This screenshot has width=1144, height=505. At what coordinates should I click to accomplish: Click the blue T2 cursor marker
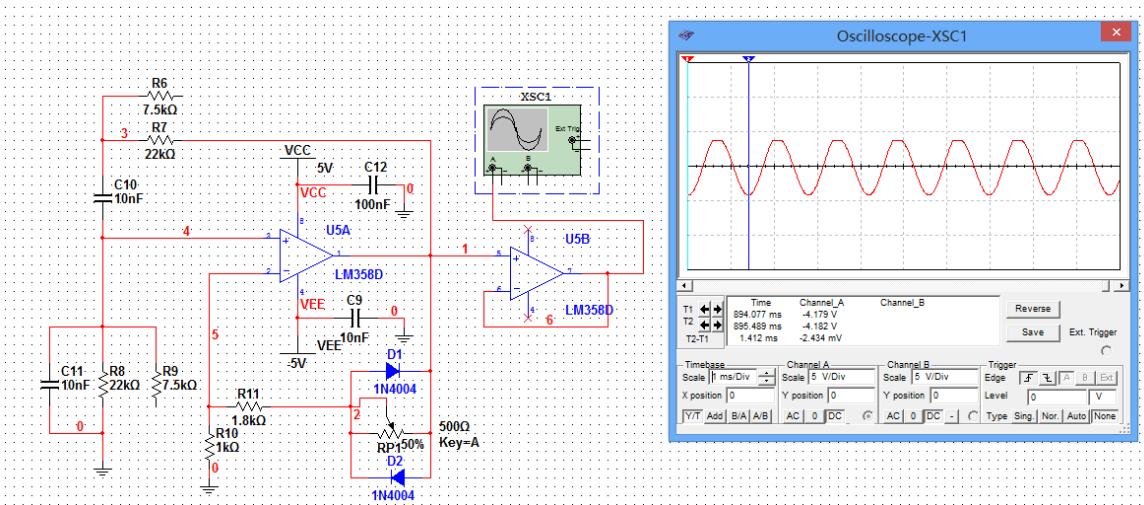point(749,59)
